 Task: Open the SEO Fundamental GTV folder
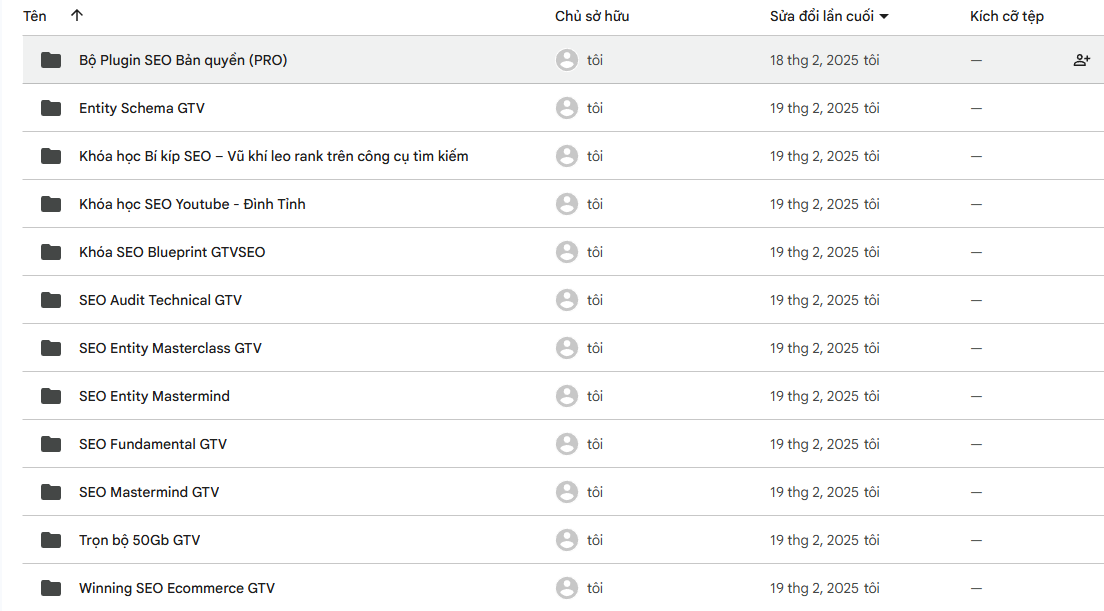coord(153,444)
